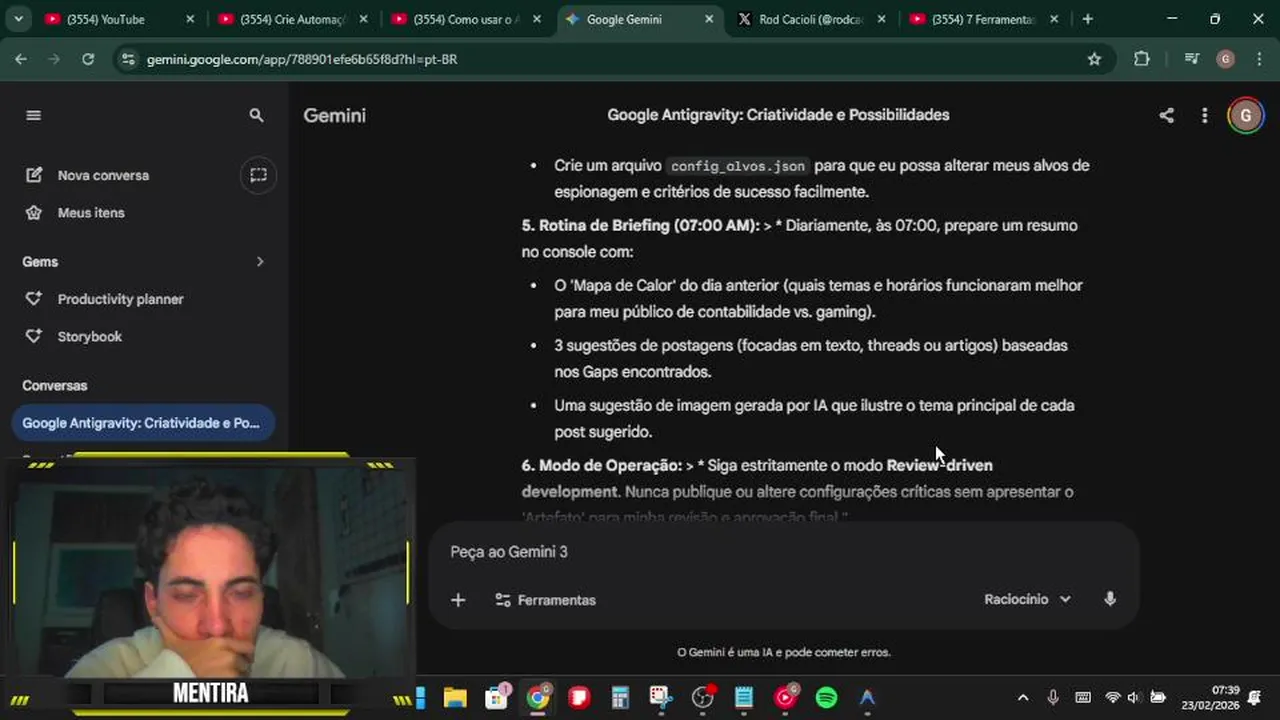Viewport: 1280px width, 720px height.
Task: Open the Chrome profile G avatar
Action: tap(1225, 59)
